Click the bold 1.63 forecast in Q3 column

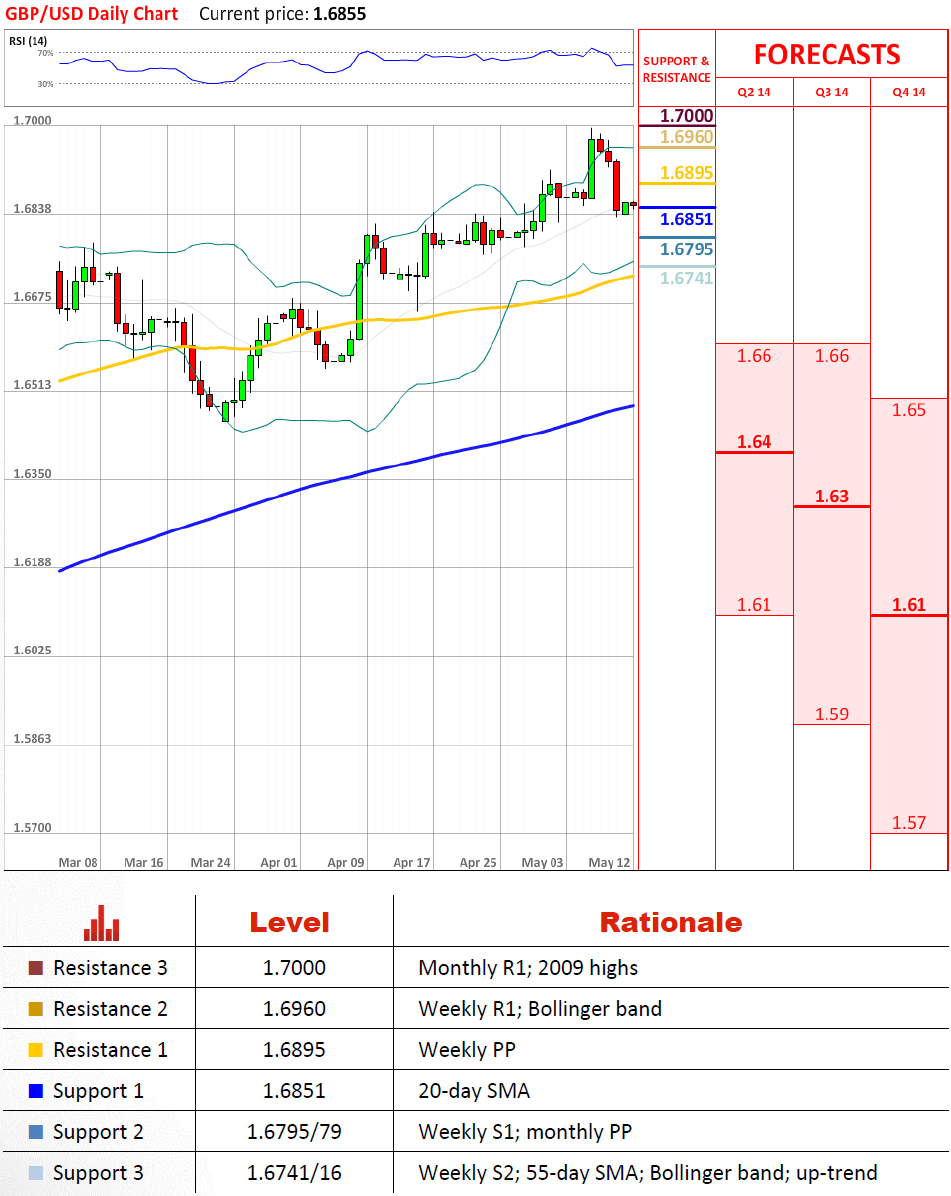[832, 496]
